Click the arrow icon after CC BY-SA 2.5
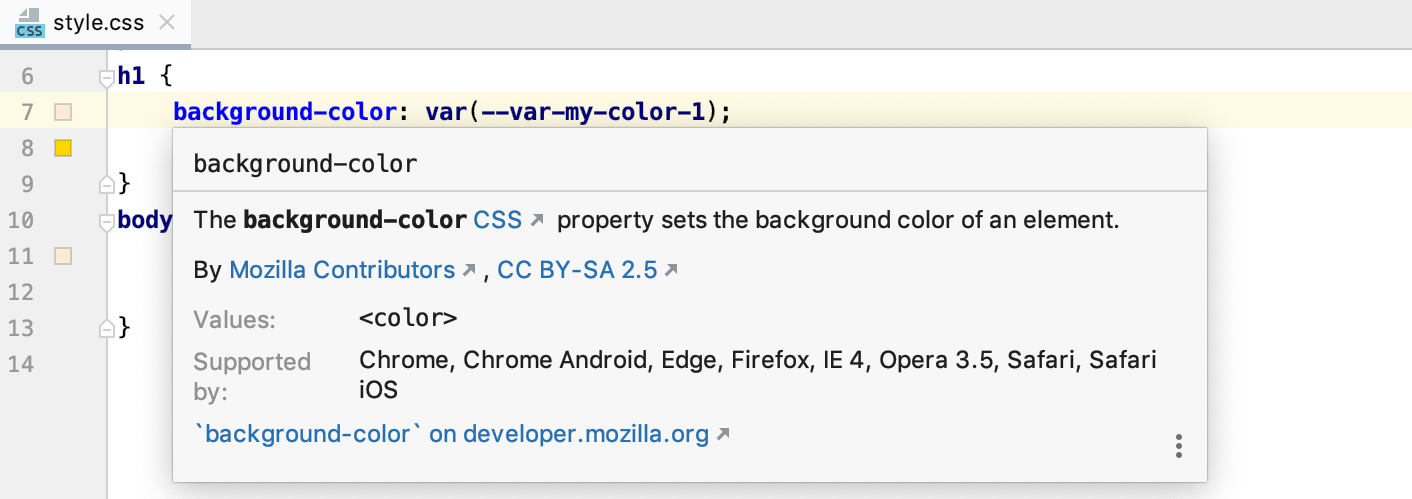Screen dimensions: 1412x499 click(x=672, y=270)
